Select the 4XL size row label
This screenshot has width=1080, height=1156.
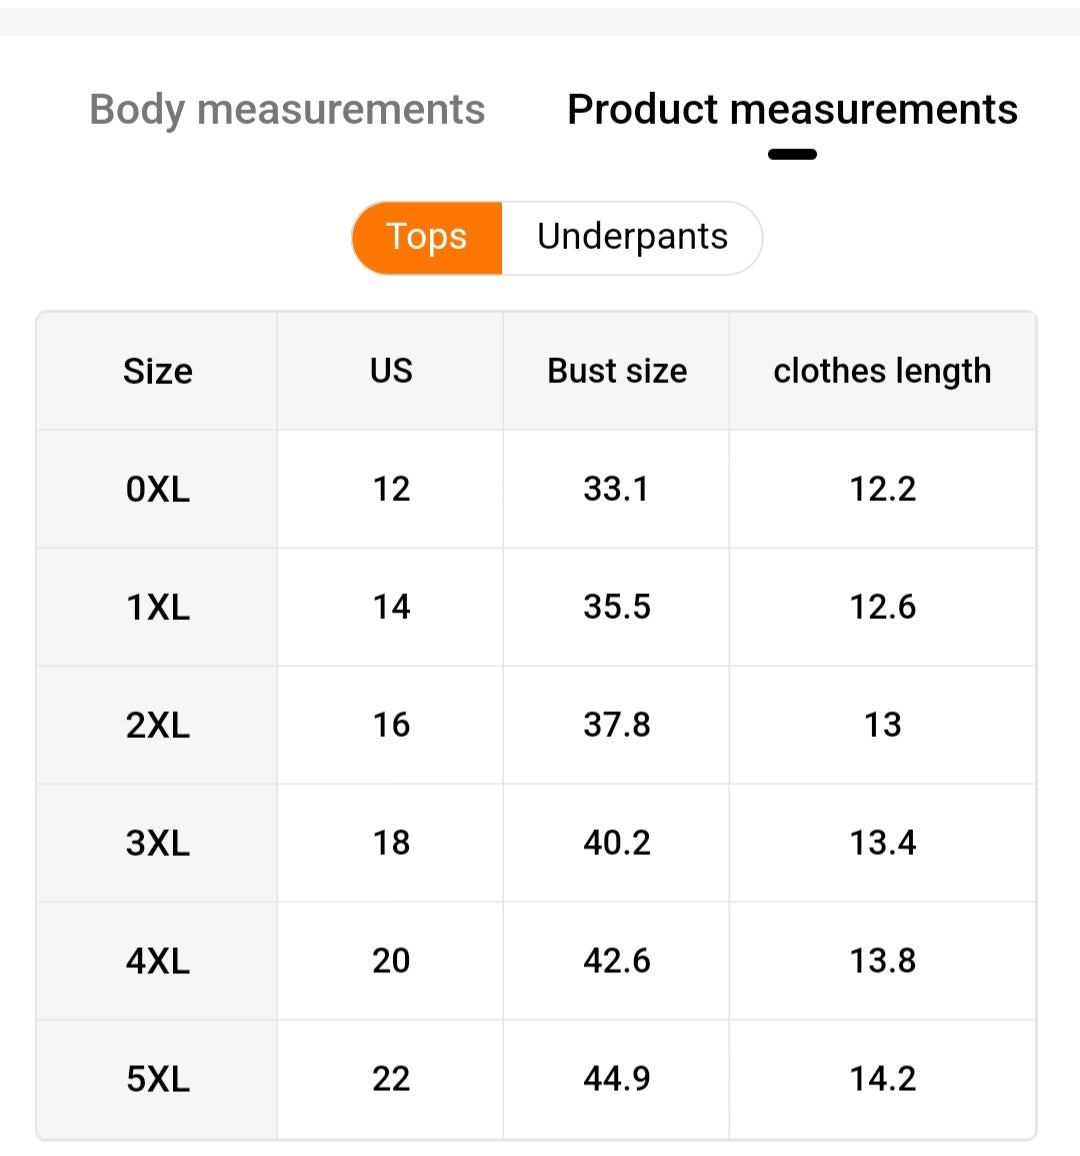[158, 961]
